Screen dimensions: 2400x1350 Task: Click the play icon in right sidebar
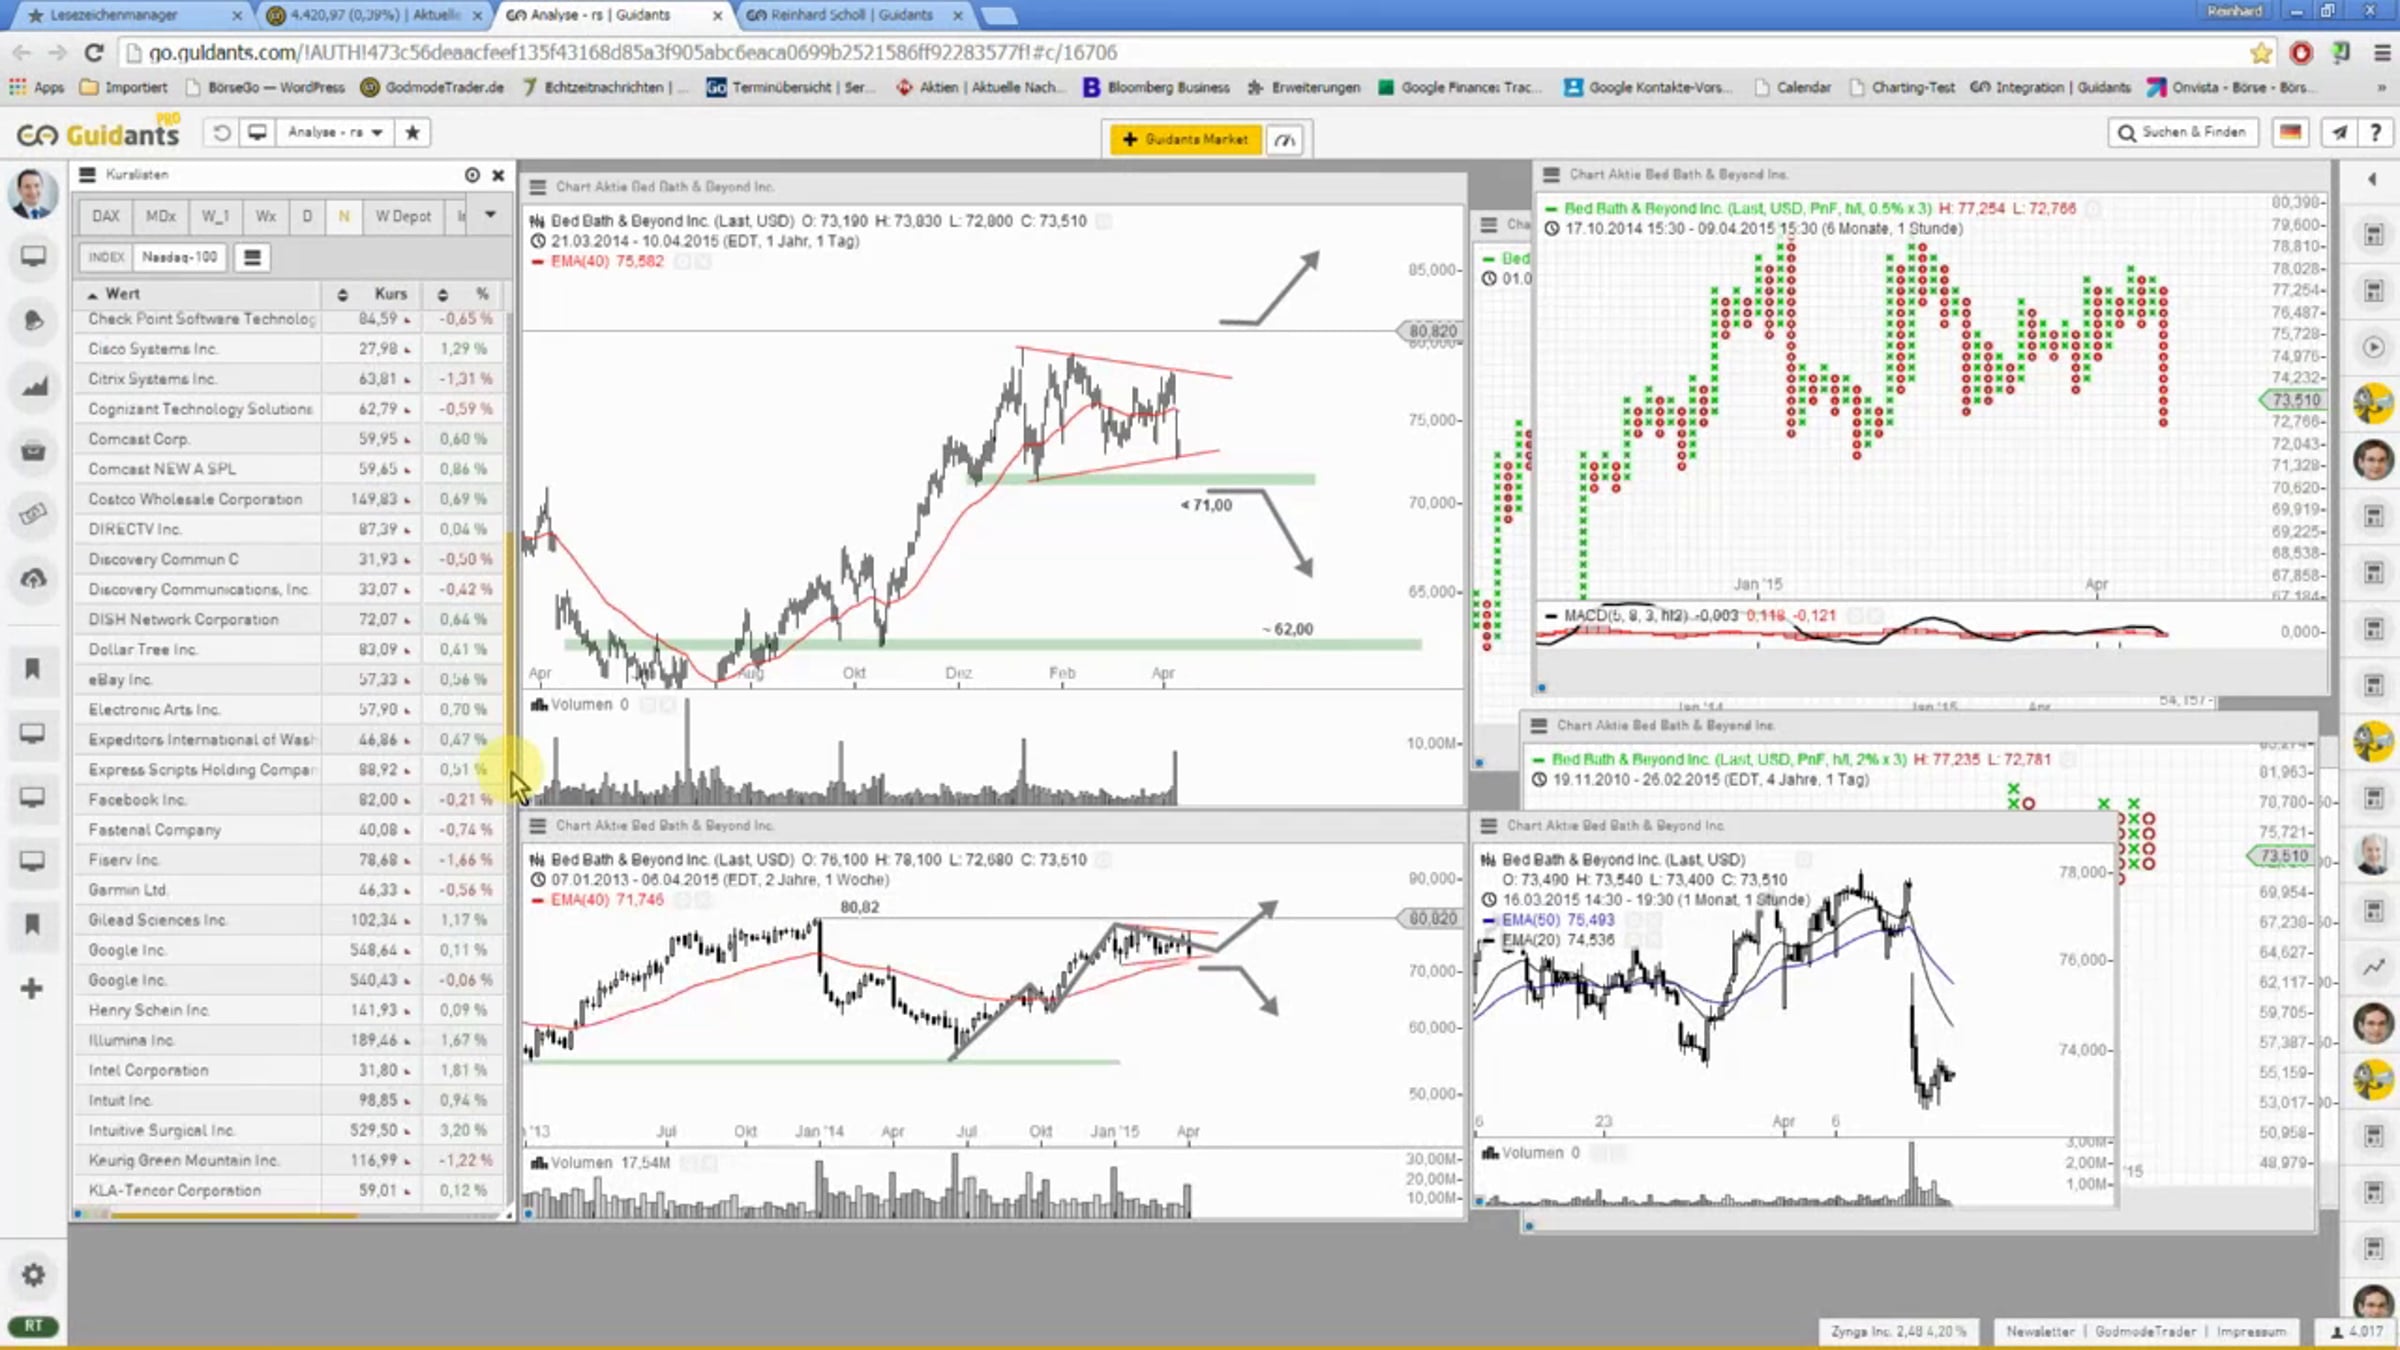pyautogui.click(x=2373, y=347)
